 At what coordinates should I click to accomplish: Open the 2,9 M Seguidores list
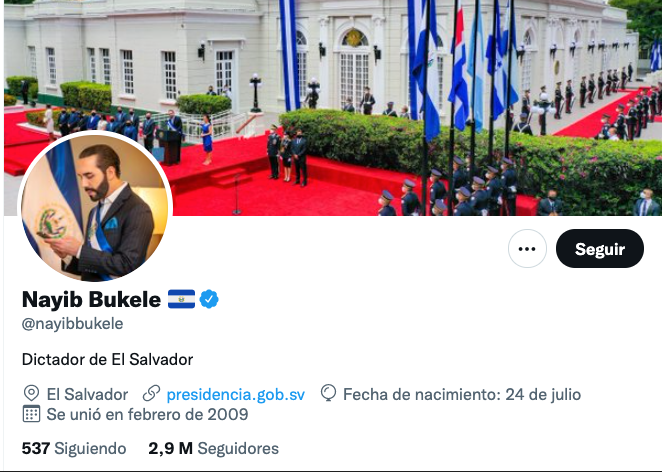[x=213, y=448]
